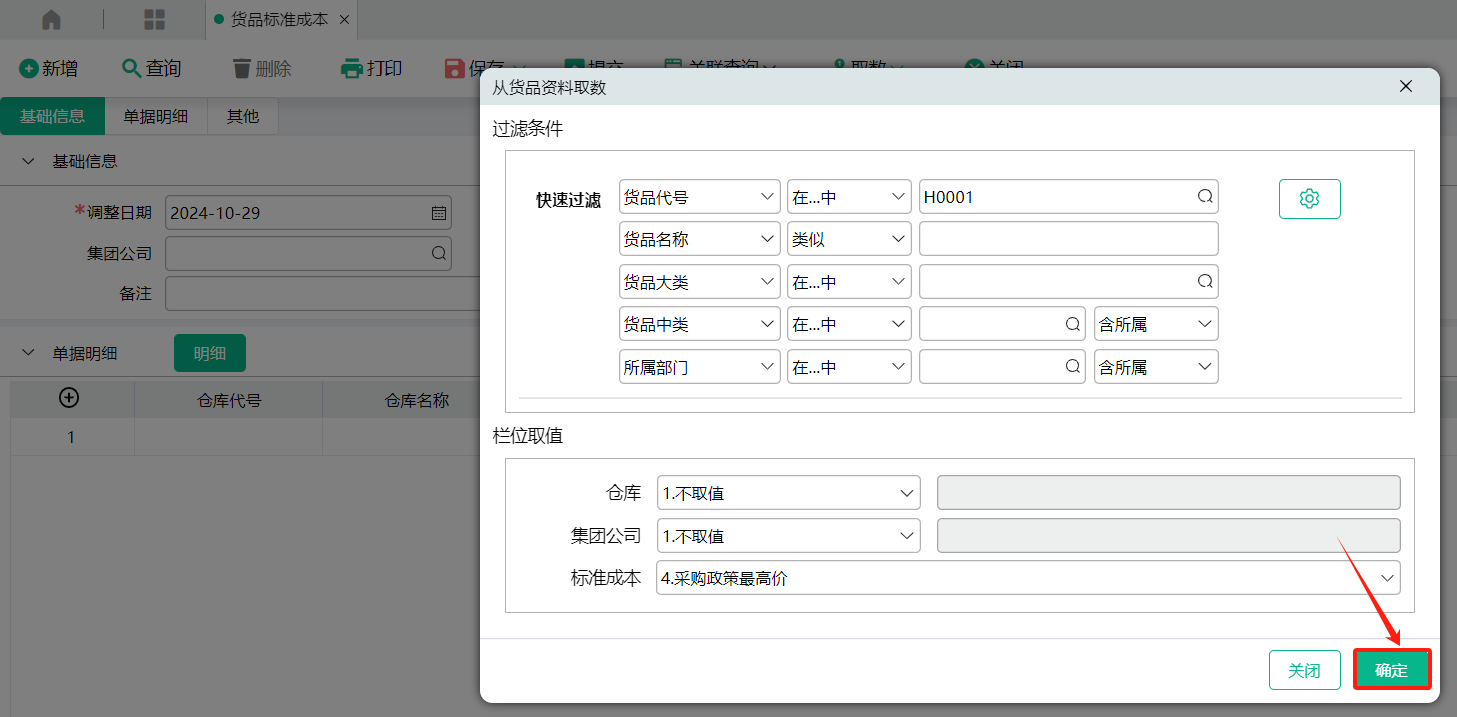The image size is (1457, 717).
Task: Open the 货品中类 field dropdown
Action: click(699, 324)
